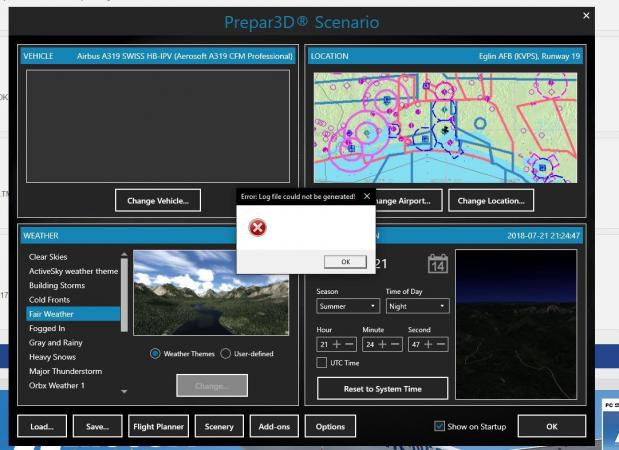Select Cold Fronts weather theme
Image resolution: width=619 pixels, height=450 pixels.
pos(73,300)
